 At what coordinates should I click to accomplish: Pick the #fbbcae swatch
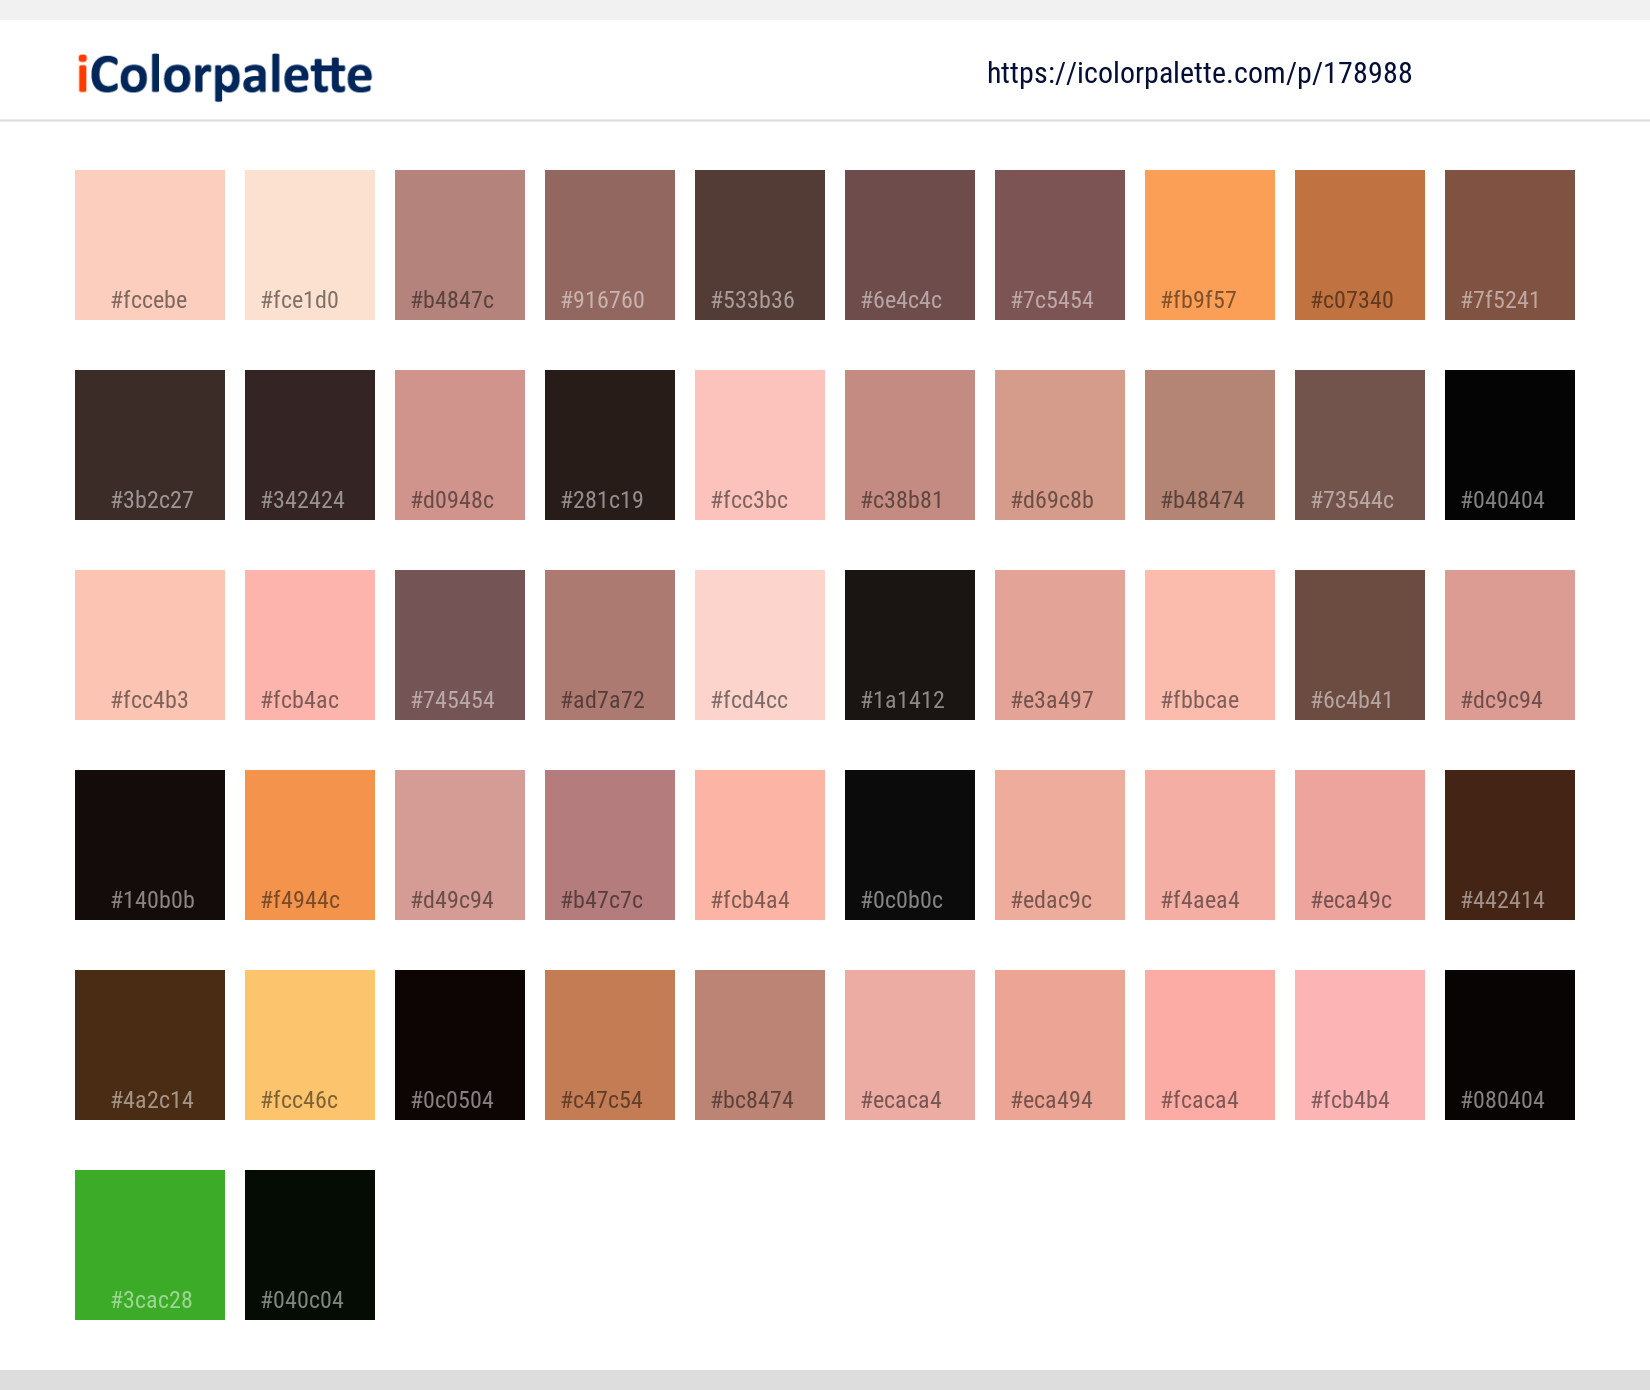[1210, 645]
